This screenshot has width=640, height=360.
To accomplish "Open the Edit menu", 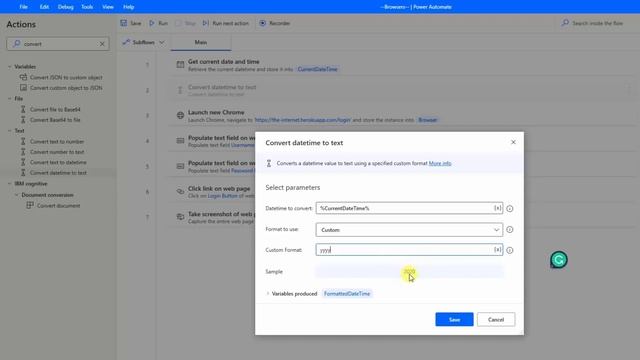I will click(44, 7).
